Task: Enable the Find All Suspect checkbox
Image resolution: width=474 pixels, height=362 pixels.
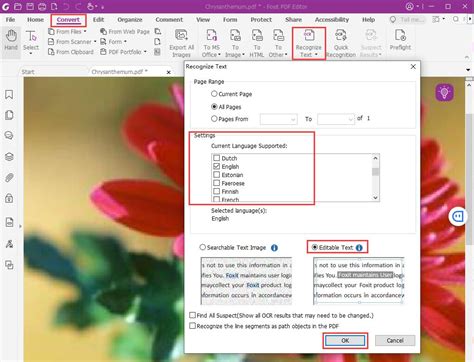Action: coord(192,315)
